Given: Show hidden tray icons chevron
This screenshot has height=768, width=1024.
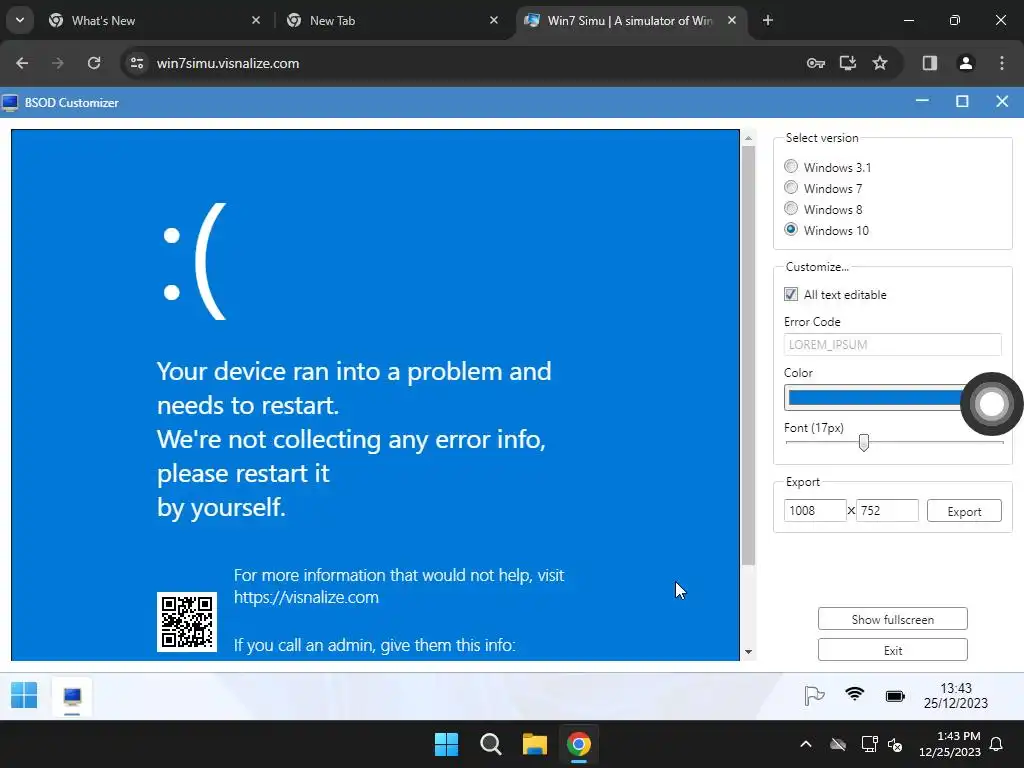Looking at the screenshot, I should 806,744.
